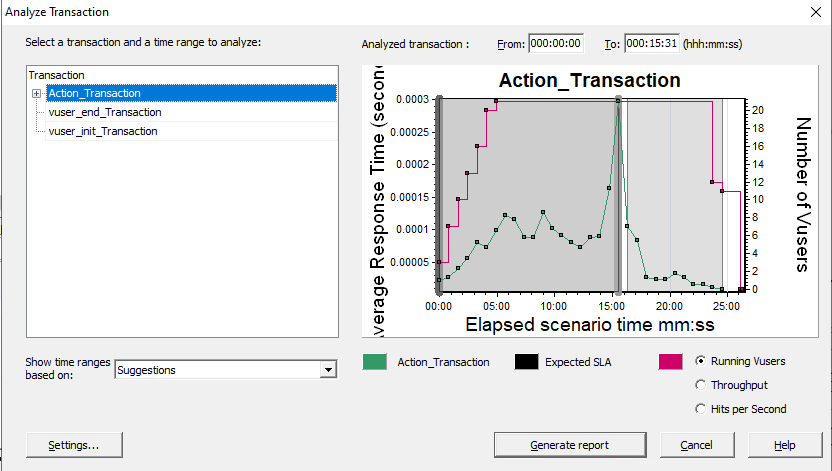Click the To time input field
The height and width of the screenshot is (471, 832).
pos(651,44)
